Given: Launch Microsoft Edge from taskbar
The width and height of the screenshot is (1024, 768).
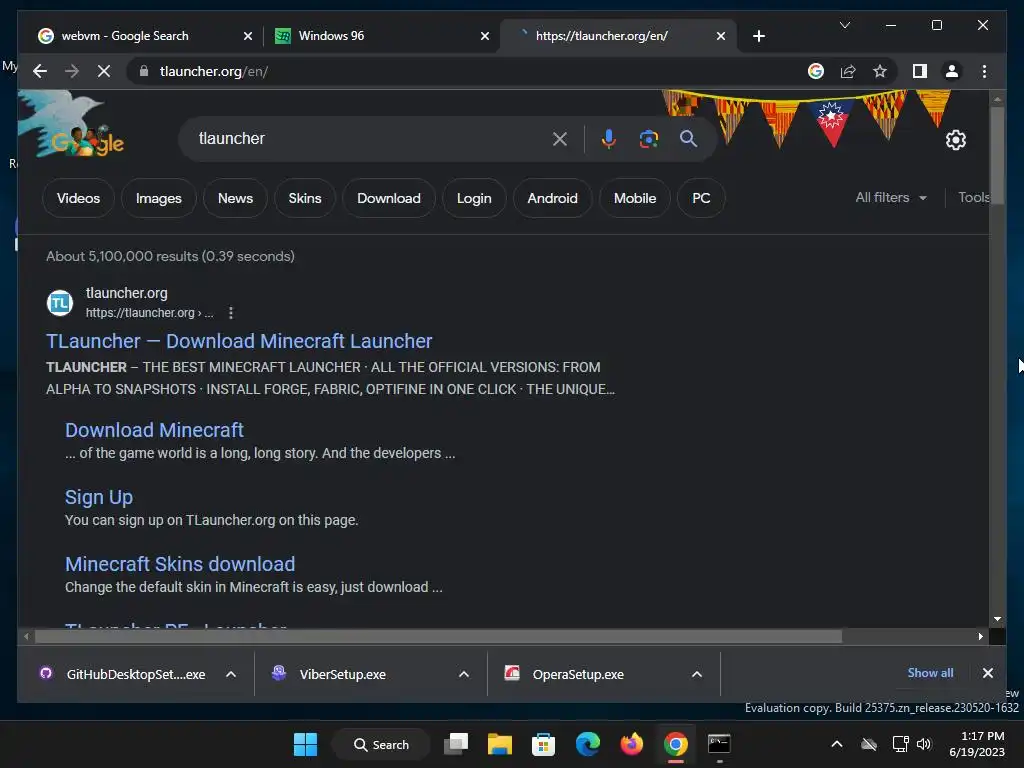Looking at the screenshot, I should click(588, 744).
